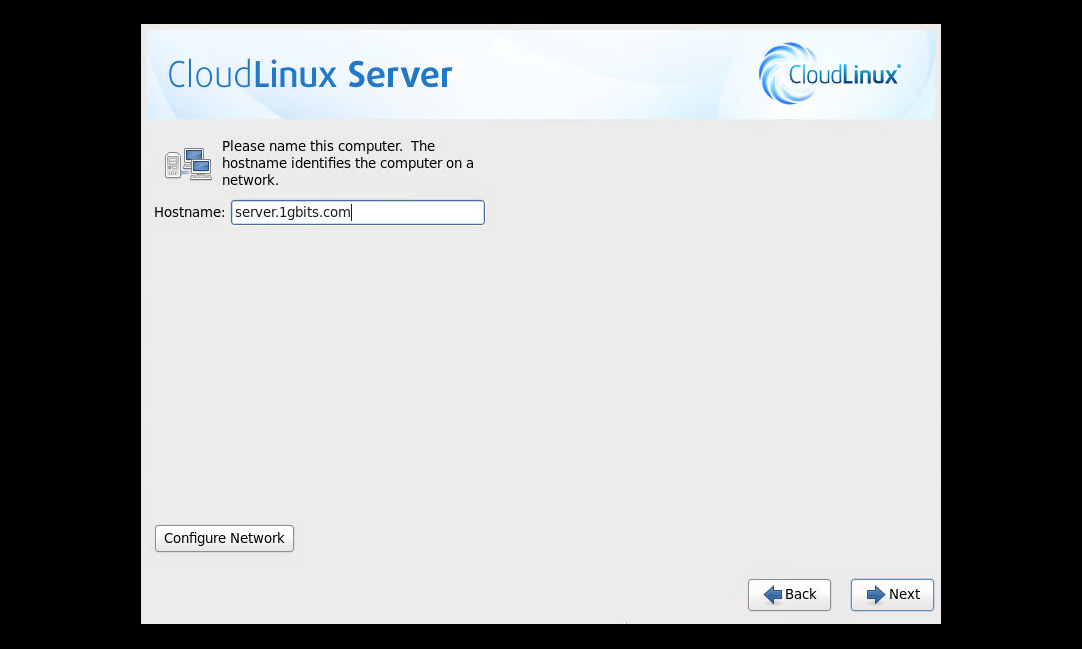Click the "Back" text label
This screenshot has height=649, width=1082.
[800, 594]
